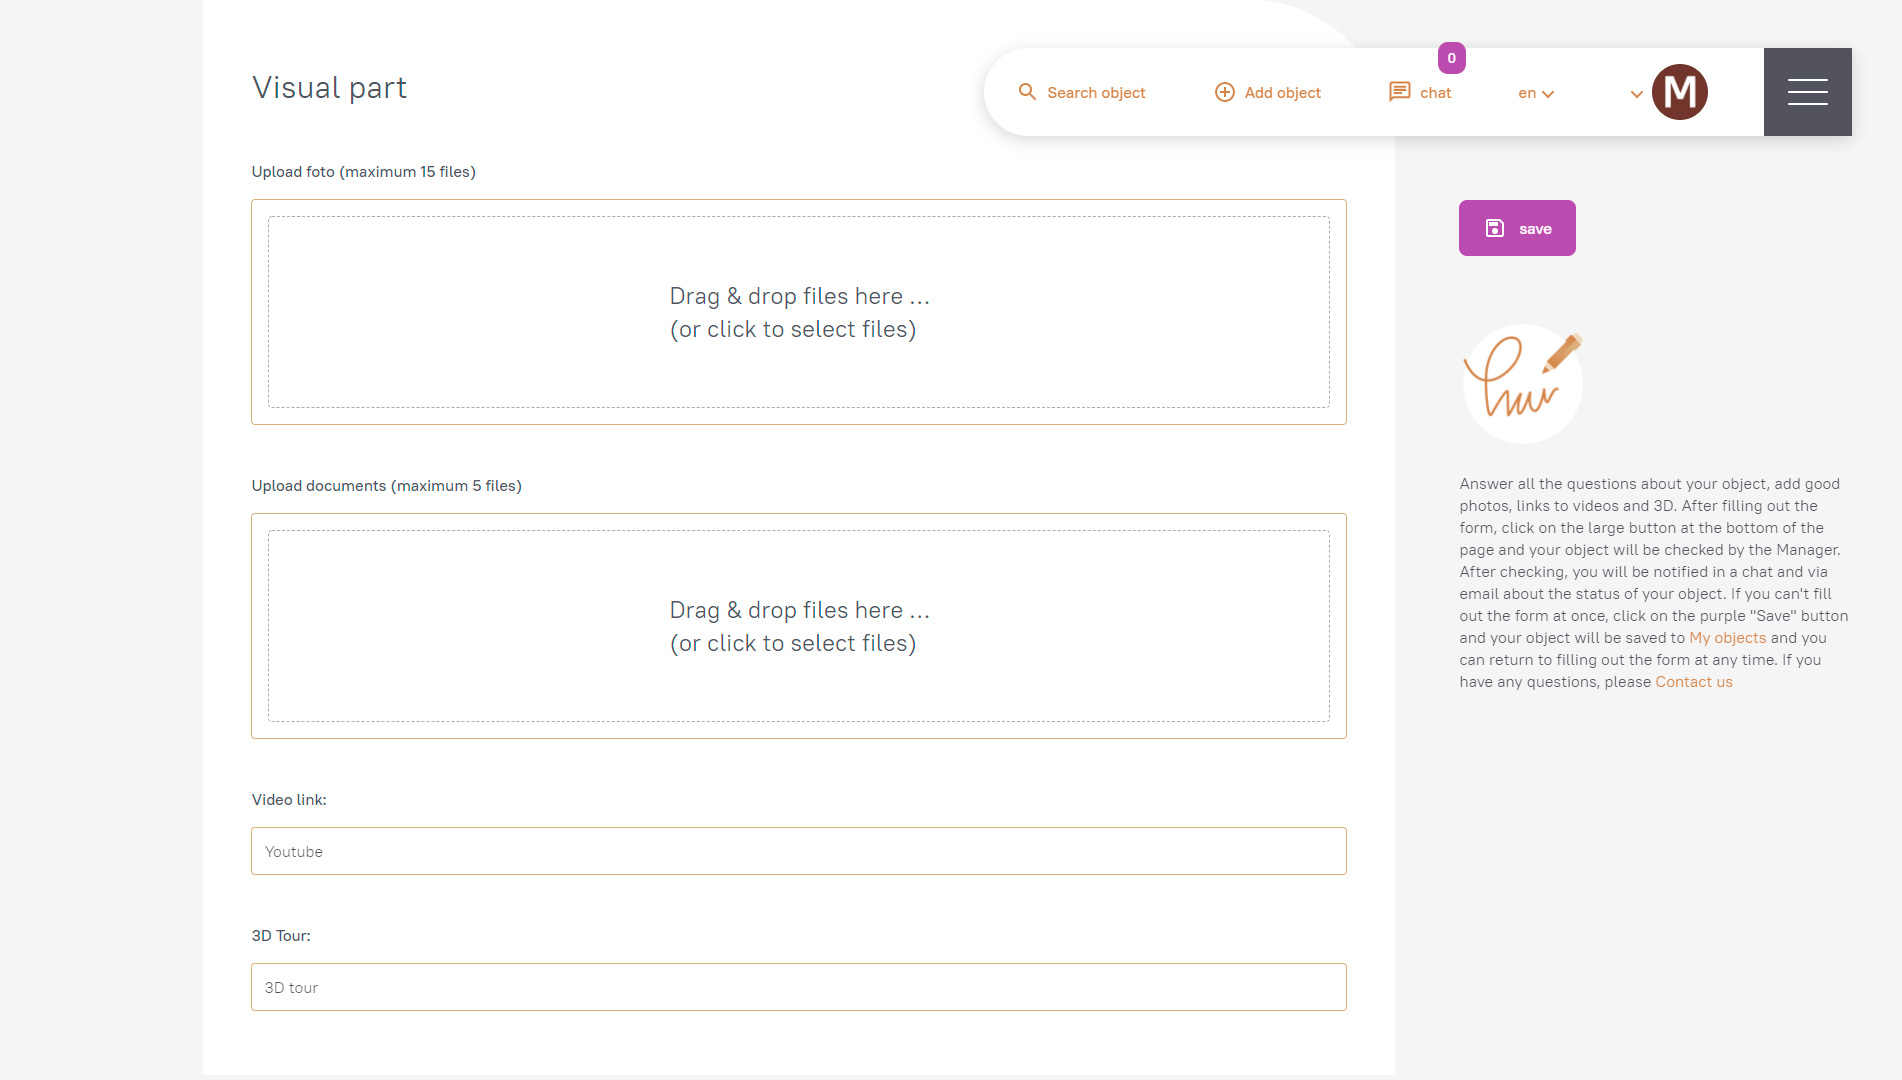
Task: Select the Search object menu label
Action: click(x=1096, y=93)
